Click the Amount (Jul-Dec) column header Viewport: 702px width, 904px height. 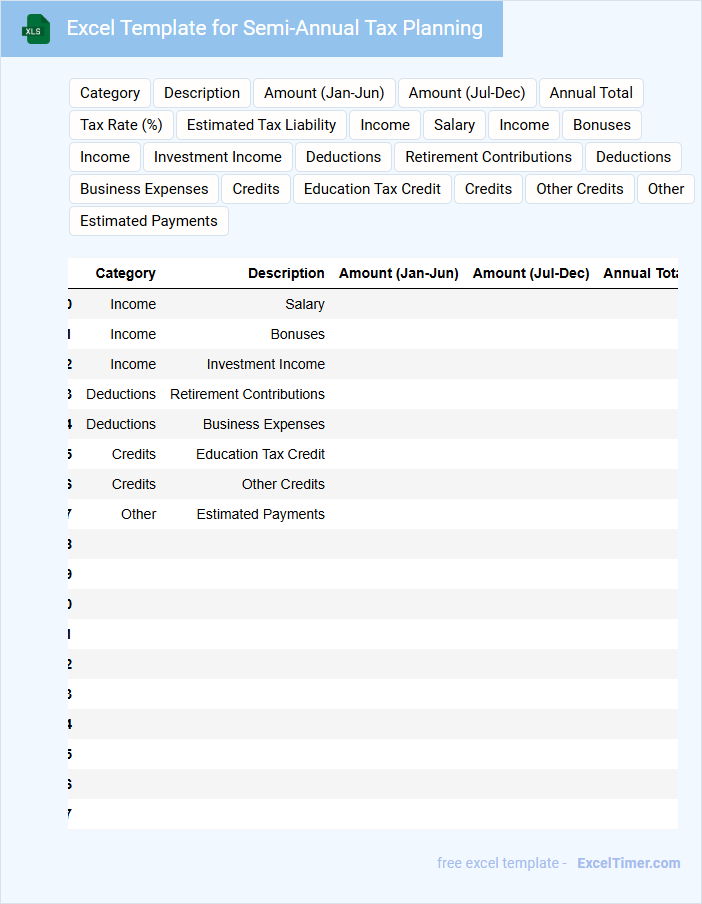click(x=531, y=273)
